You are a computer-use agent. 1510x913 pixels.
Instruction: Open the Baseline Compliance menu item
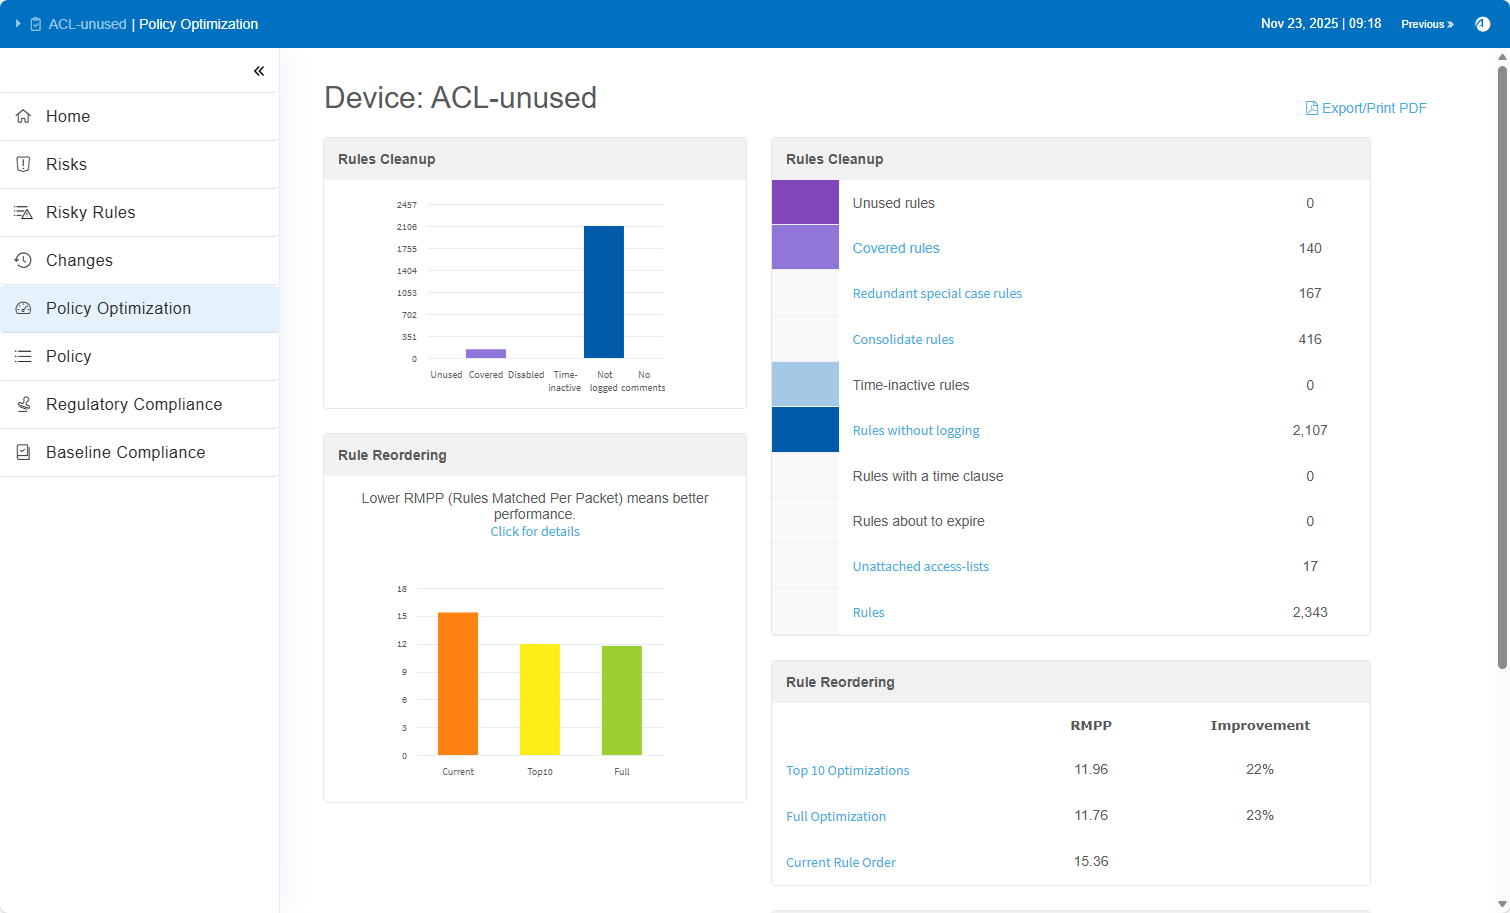(125, 452)
